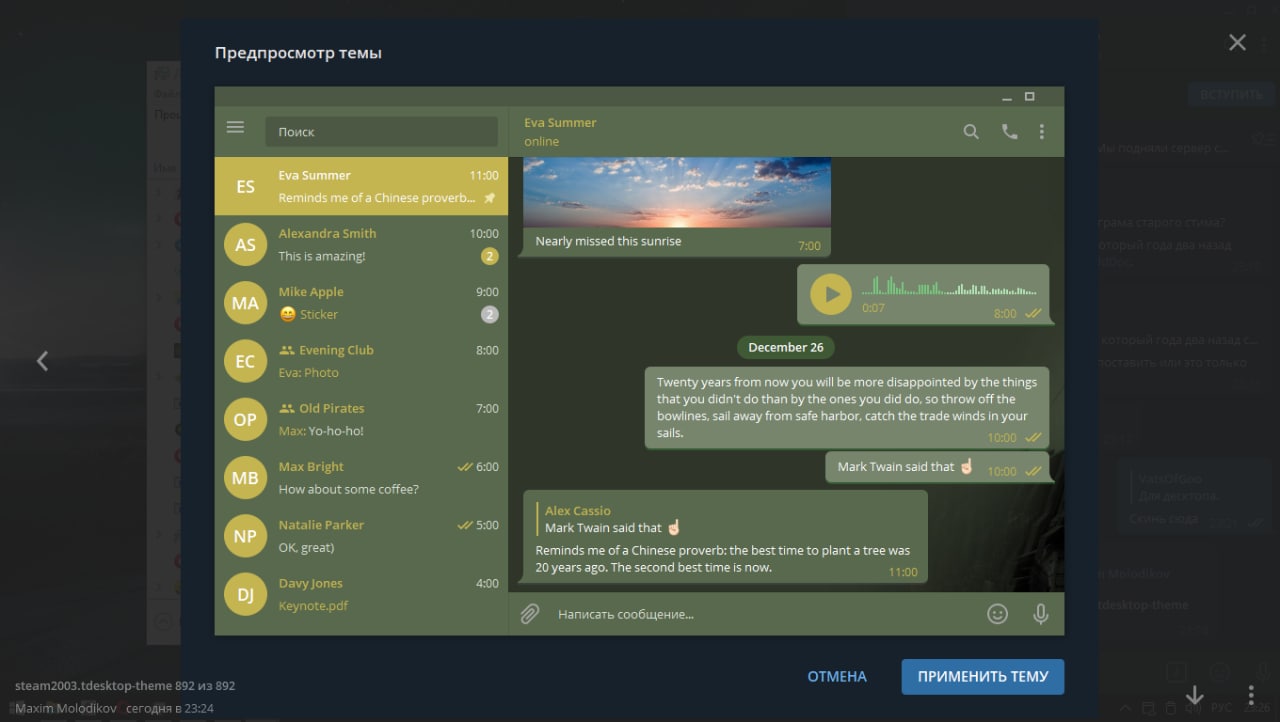Select the Max Bright chat
1280x722 pixels.
click(361, 478)
